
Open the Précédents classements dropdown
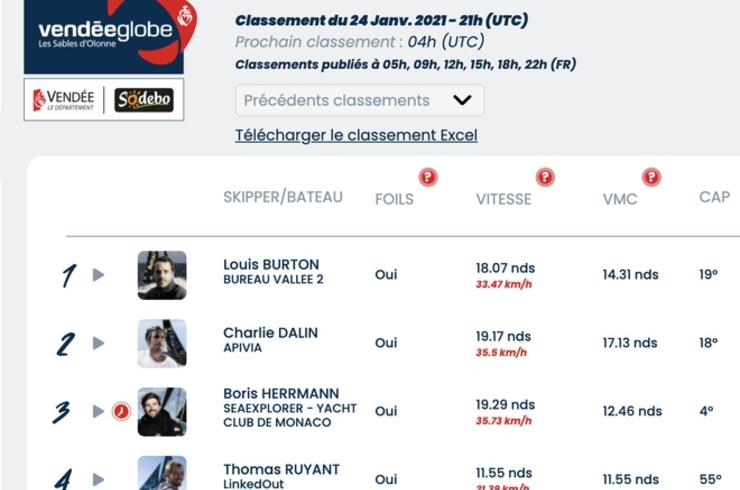359,100
